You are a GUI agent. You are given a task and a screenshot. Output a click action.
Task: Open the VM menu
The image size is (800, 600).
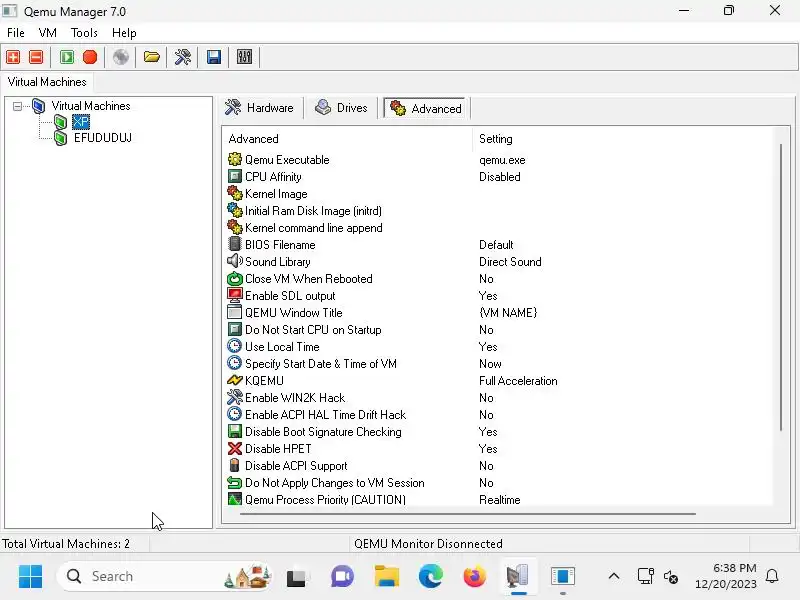click(47, 33)
